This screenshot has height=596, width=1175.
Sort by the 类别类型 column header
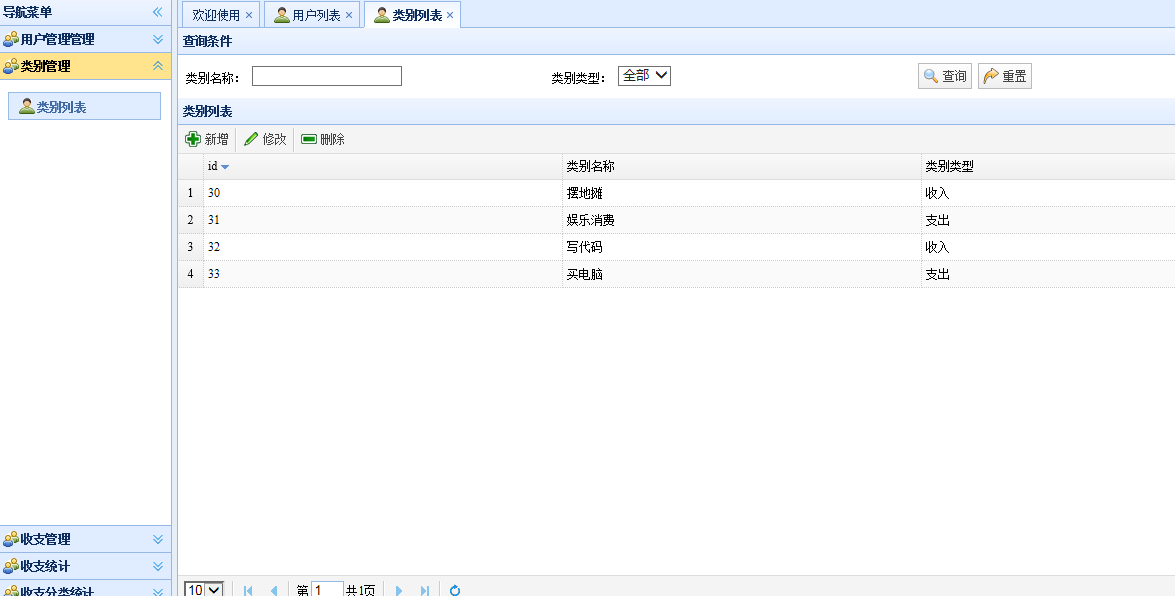pos(1048,166)
